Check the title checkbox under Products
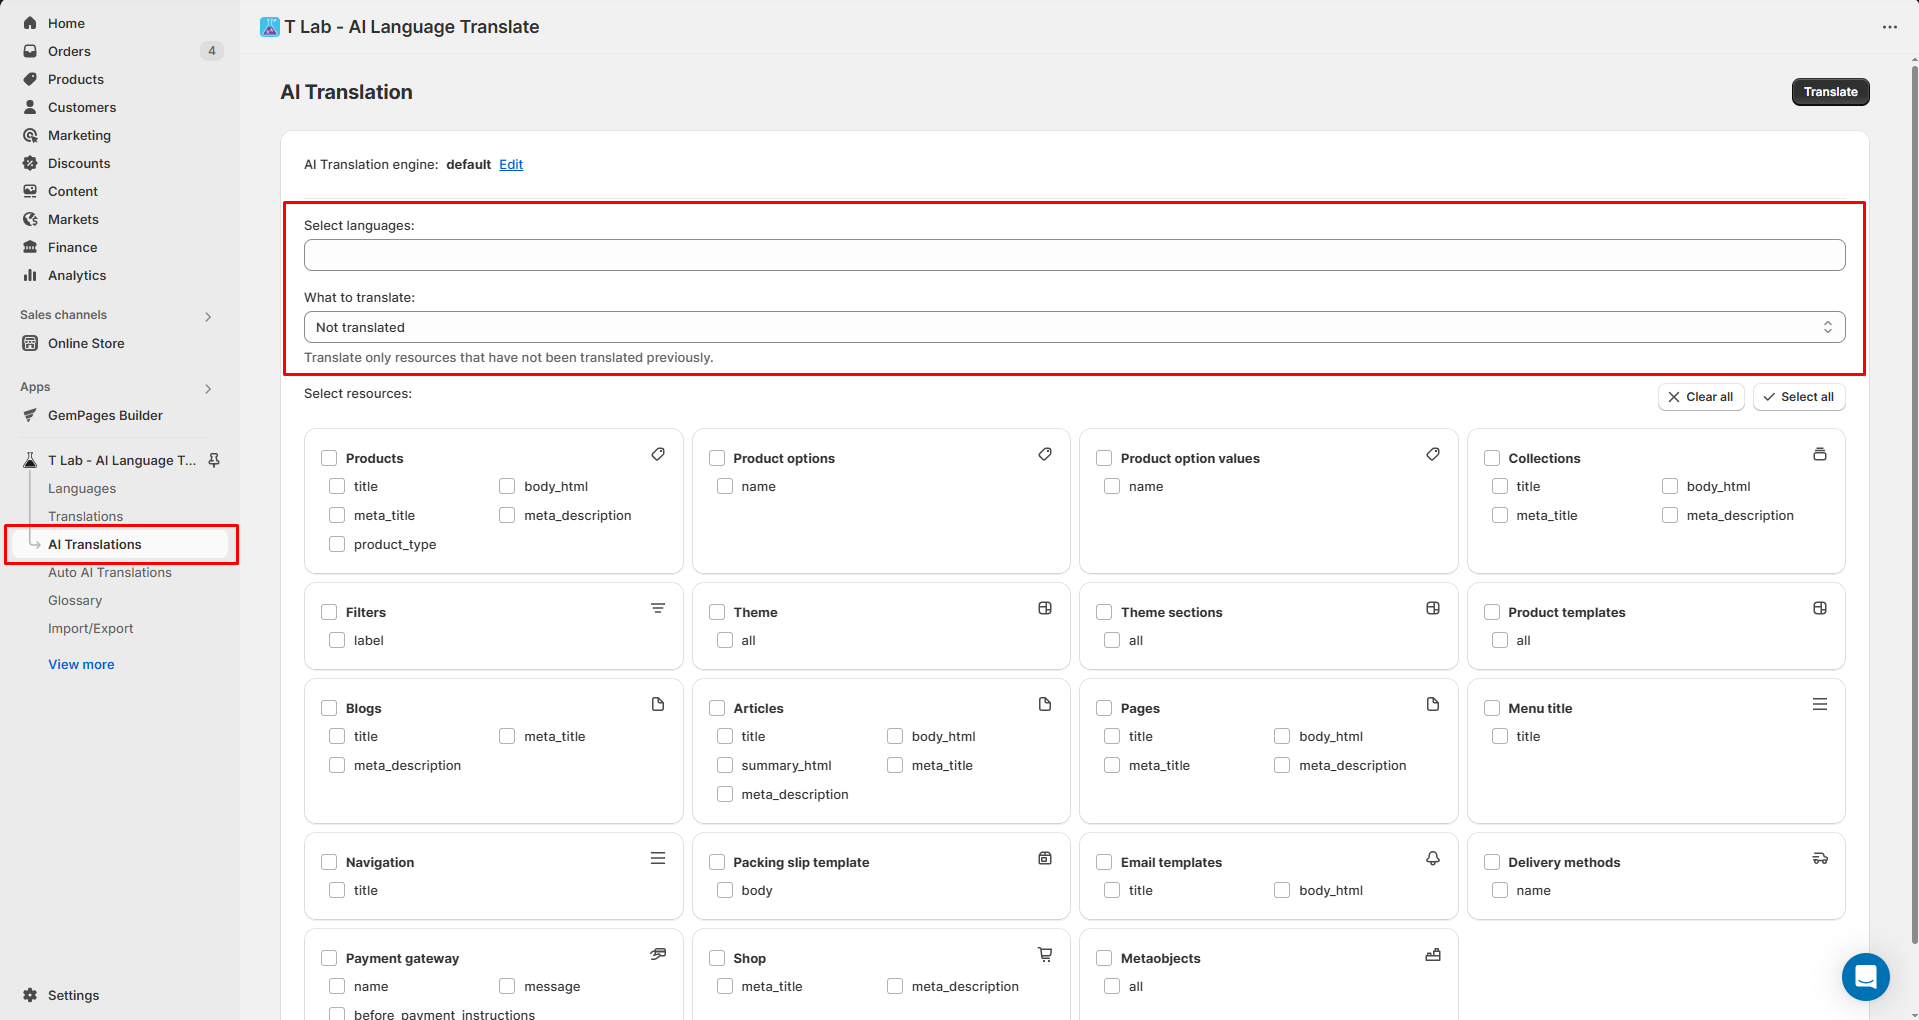This screenshot has height=1020, width=1919. [337, 486]
